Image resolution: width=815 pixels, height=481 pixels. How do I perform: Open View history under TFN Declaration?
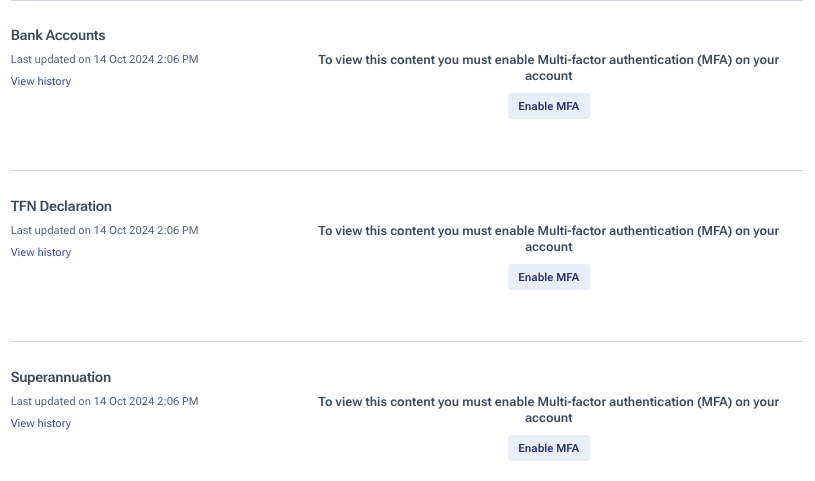tap(41, 252)
